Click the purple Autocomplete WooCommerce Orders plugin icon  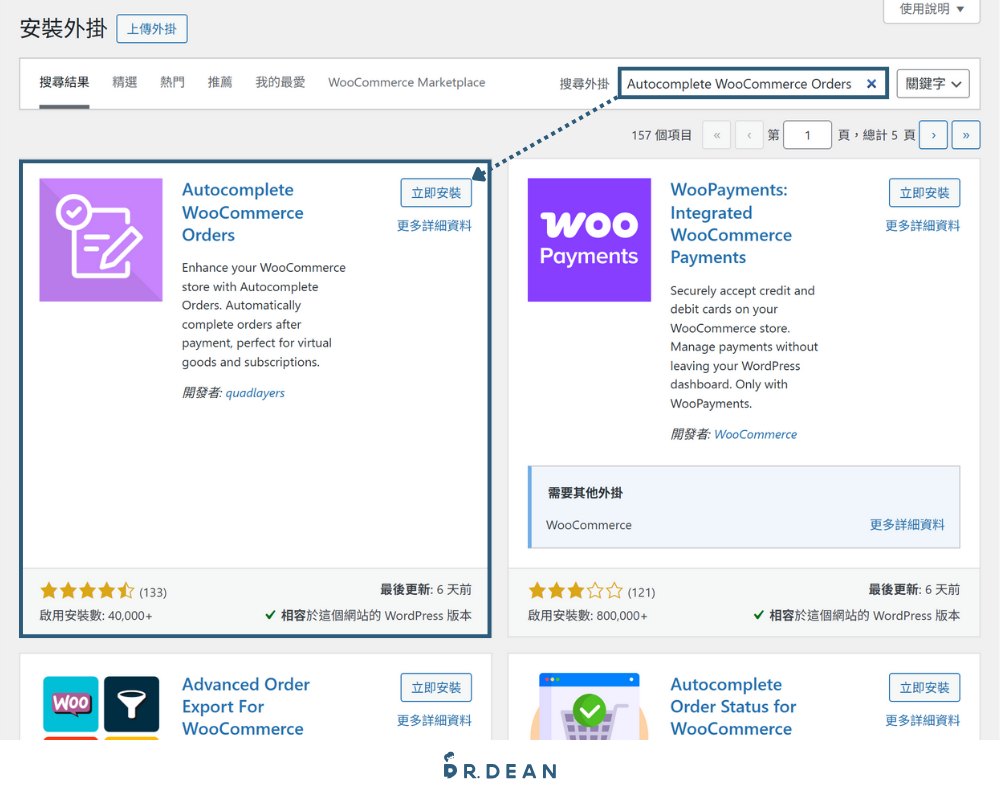coord(100,239)
